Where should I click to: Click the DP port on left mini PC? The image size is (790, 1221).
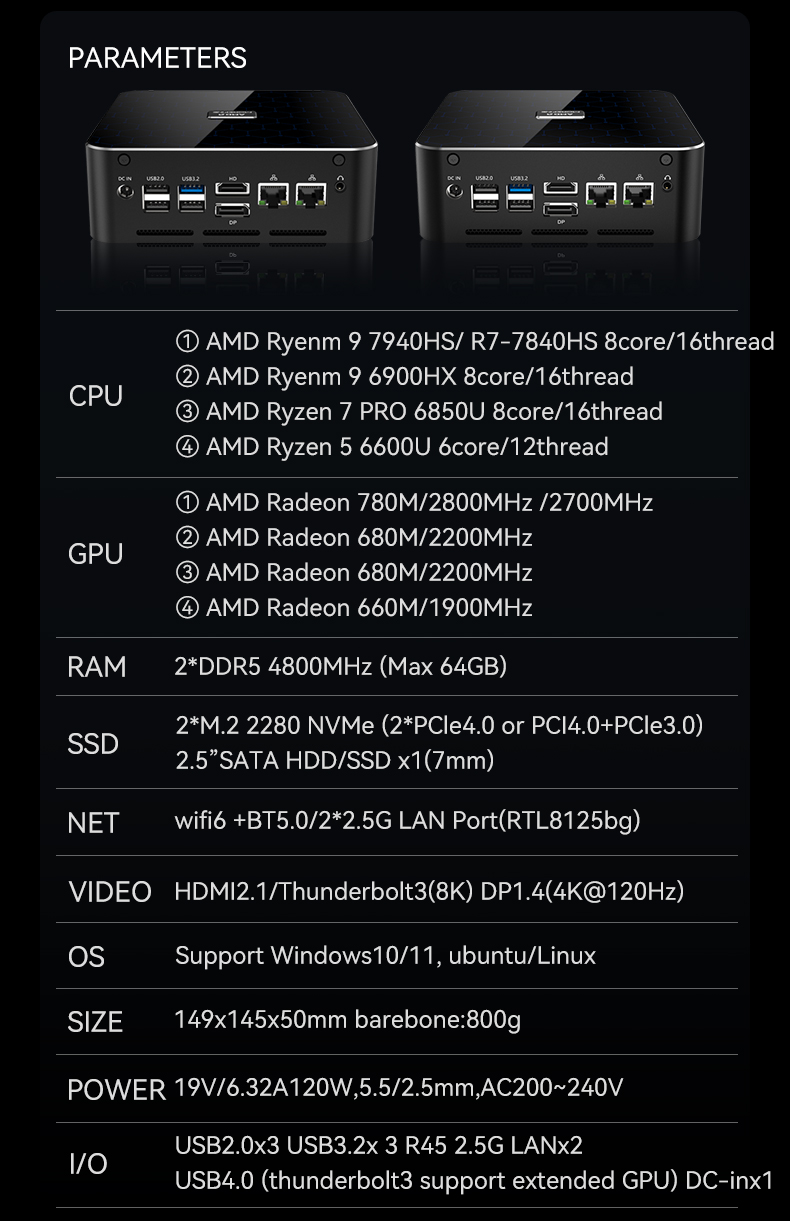(233, 209)
